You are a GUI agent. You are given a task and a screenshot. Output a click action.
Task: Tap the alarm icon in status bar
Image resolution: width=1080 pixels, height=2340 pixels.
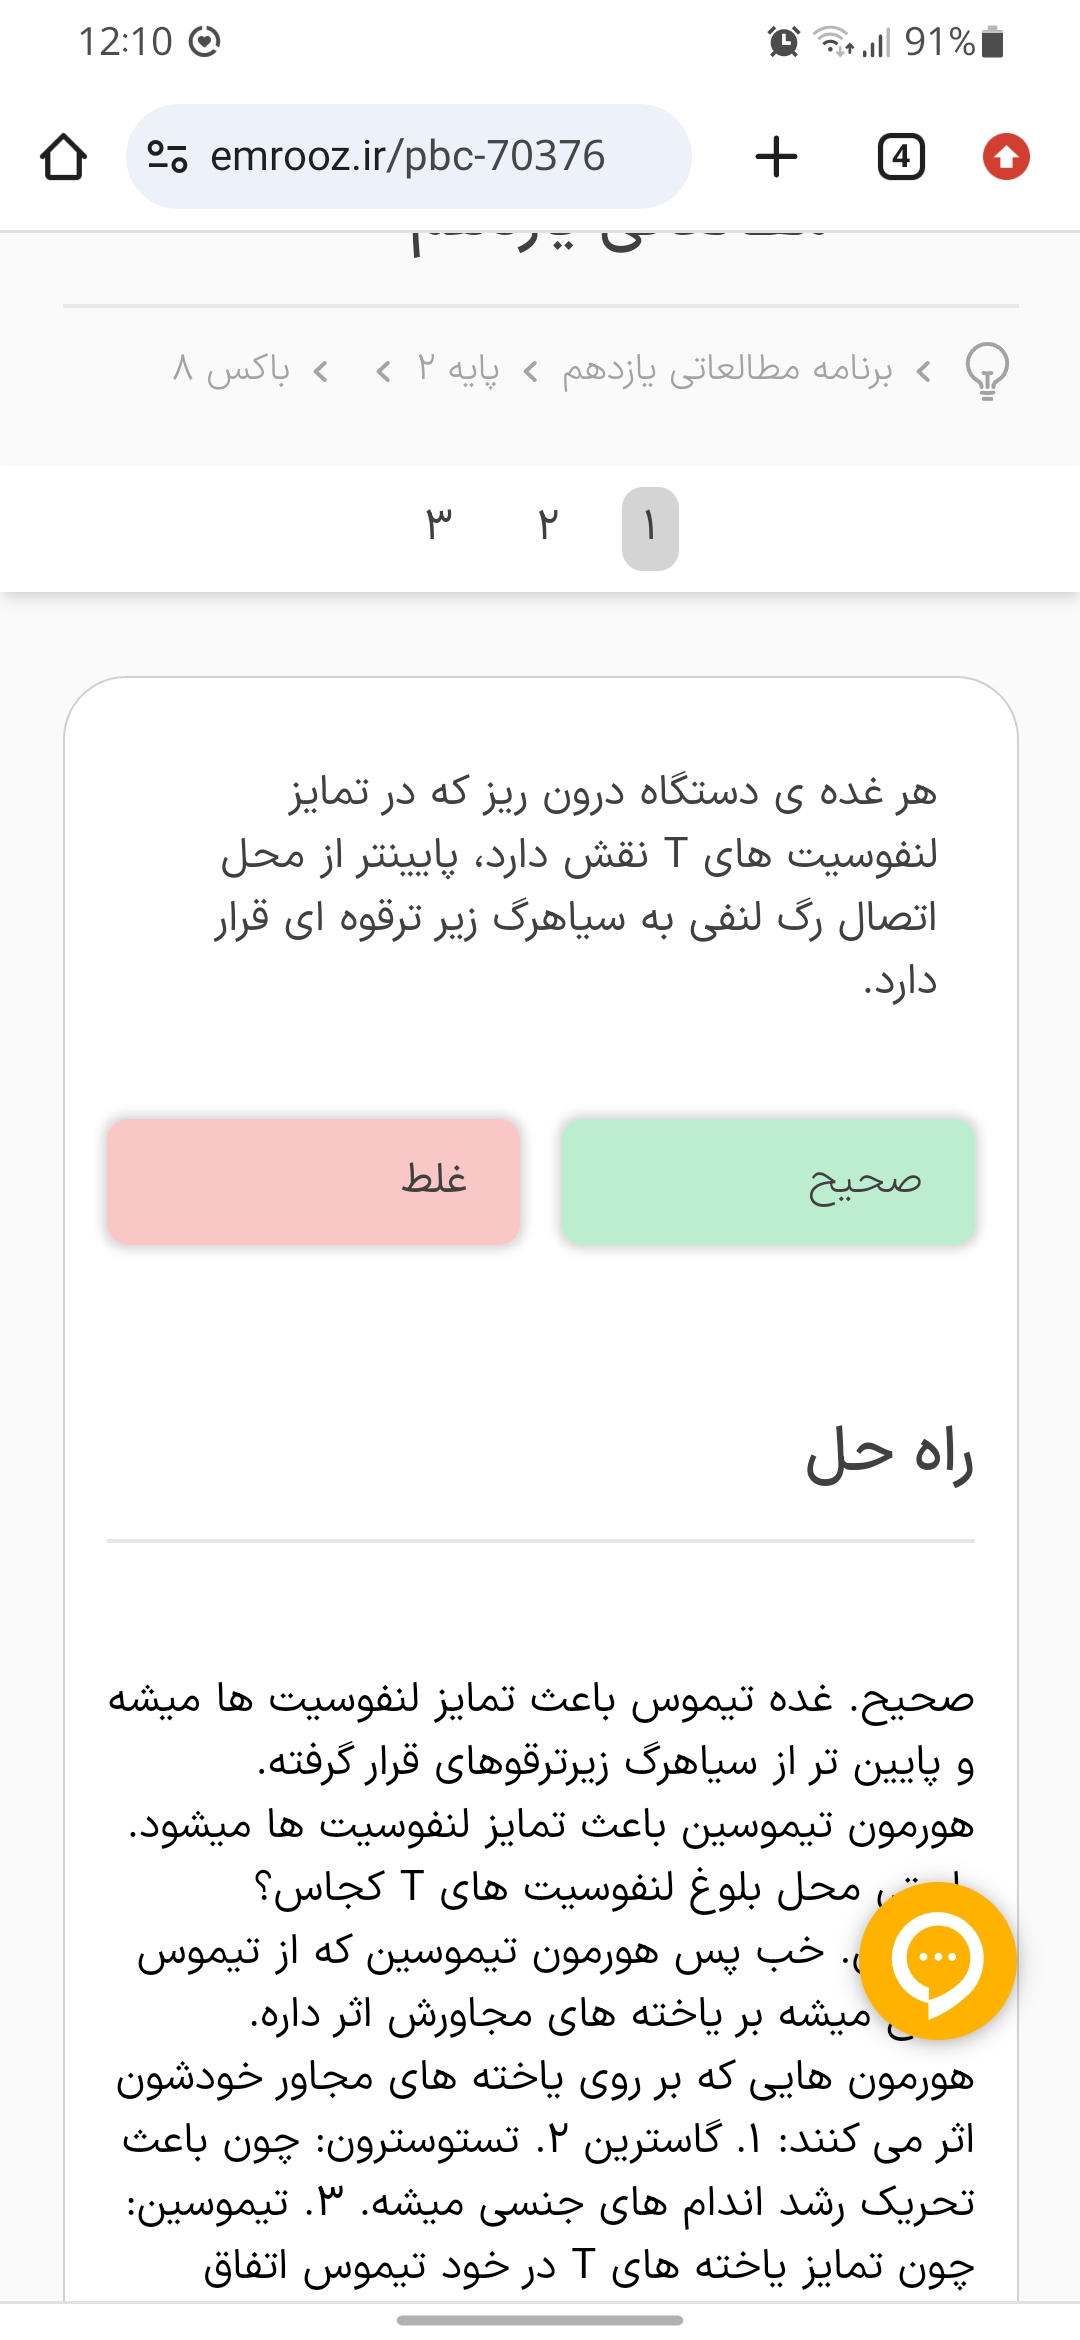click(783, 42)
